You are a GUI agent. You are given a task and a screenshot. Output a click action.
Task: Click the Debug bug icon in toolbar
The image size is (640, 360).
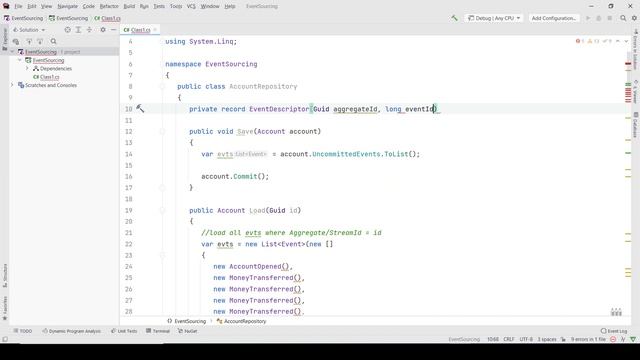point(599,18)
